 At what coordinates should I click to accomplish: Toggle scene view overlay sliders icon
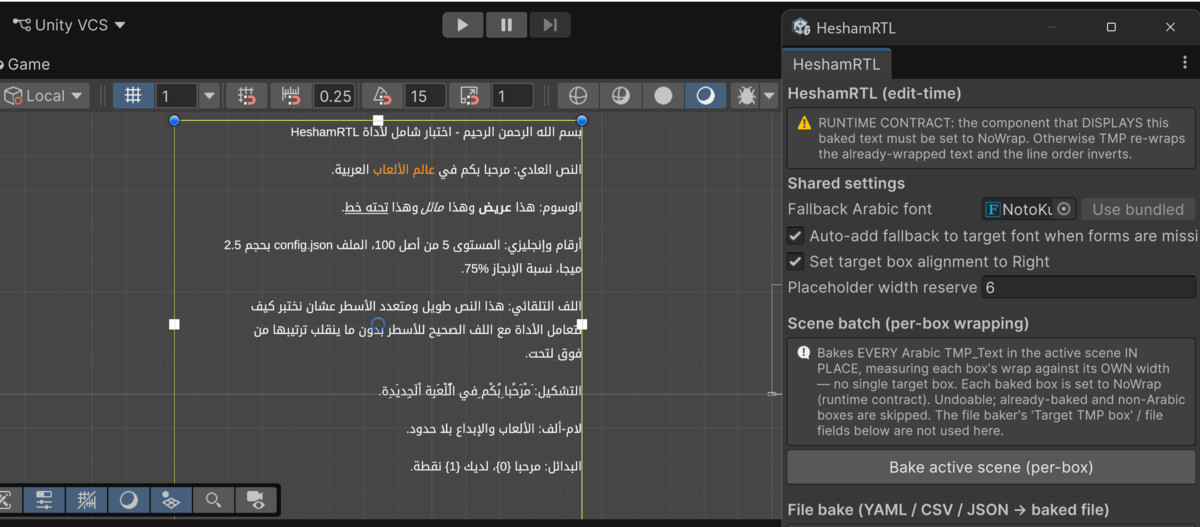pyautogui.click(x=44, y=500)
